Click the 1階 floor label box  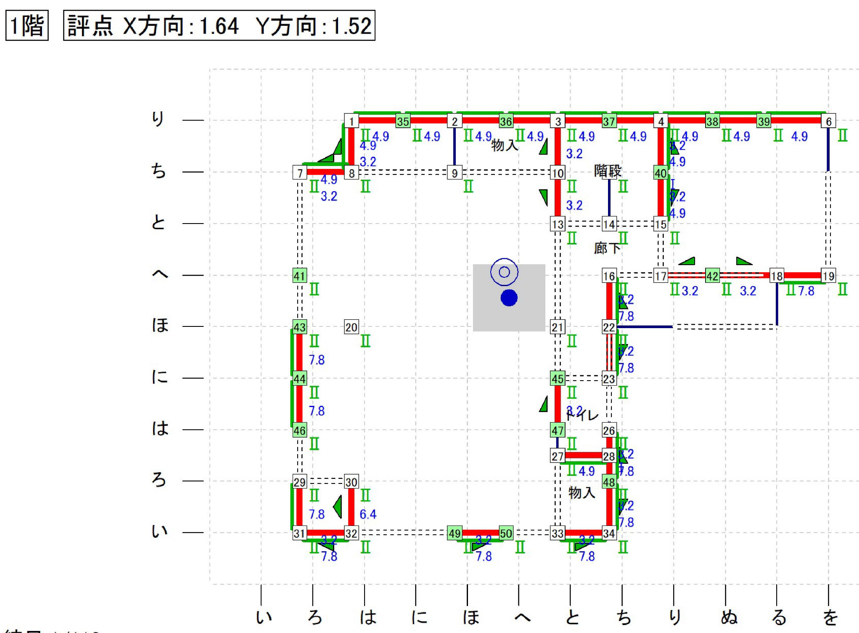click(27, 27)
